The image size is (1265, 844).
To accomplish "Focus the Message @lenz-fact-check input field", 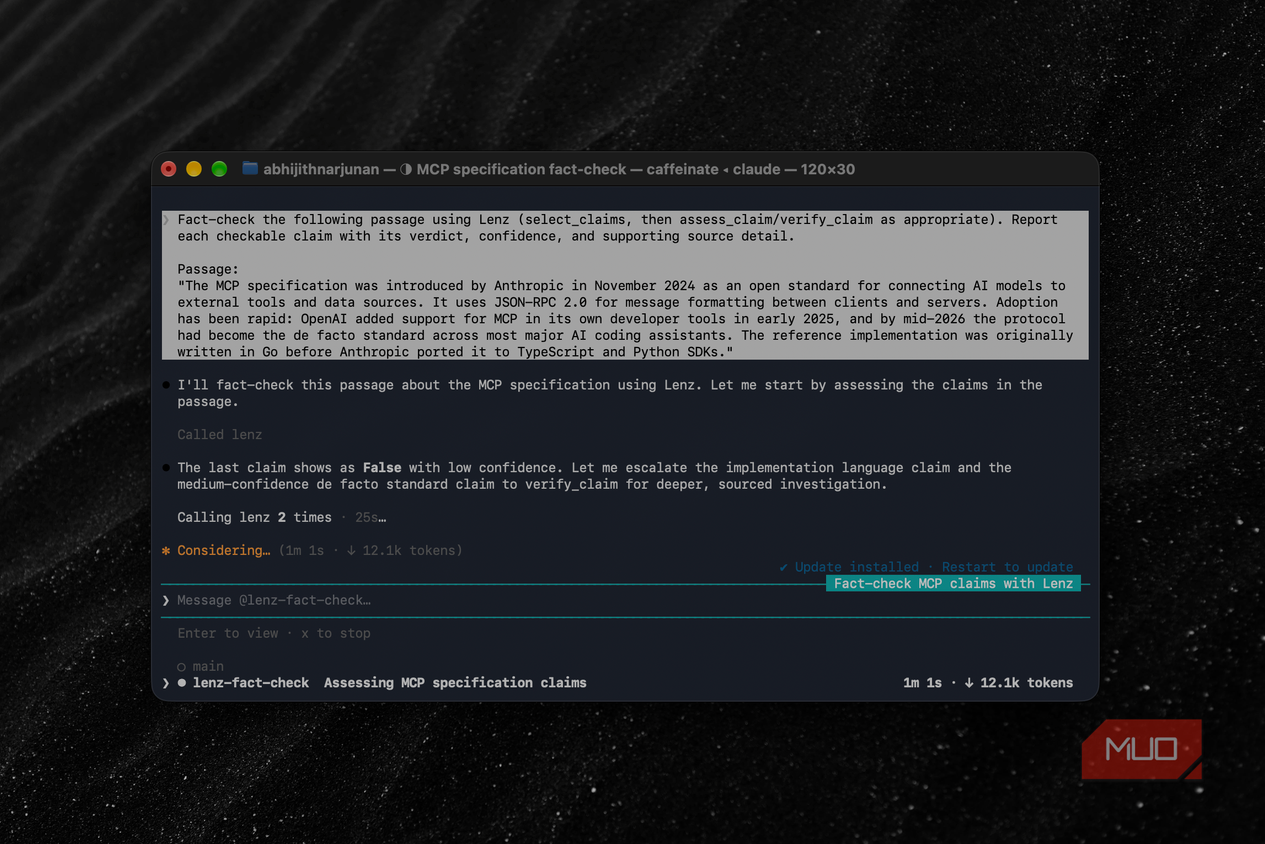I will (625, 600).
